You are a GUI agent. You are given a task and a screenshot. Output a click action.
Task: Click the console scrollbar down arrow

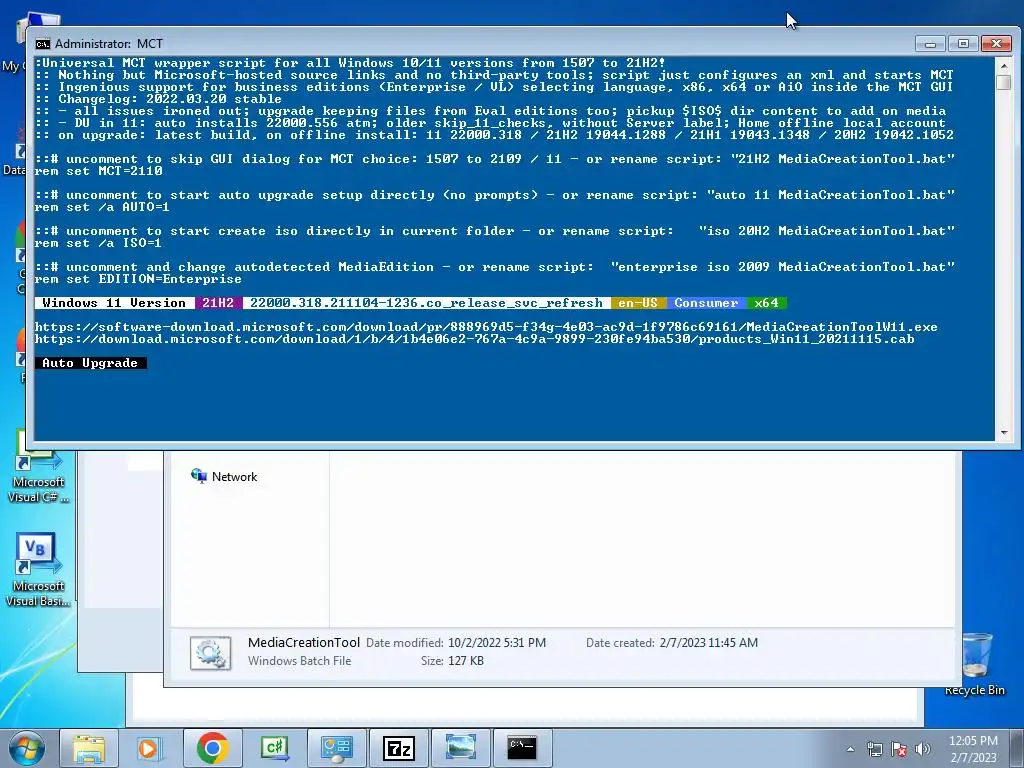[1004, 433]
